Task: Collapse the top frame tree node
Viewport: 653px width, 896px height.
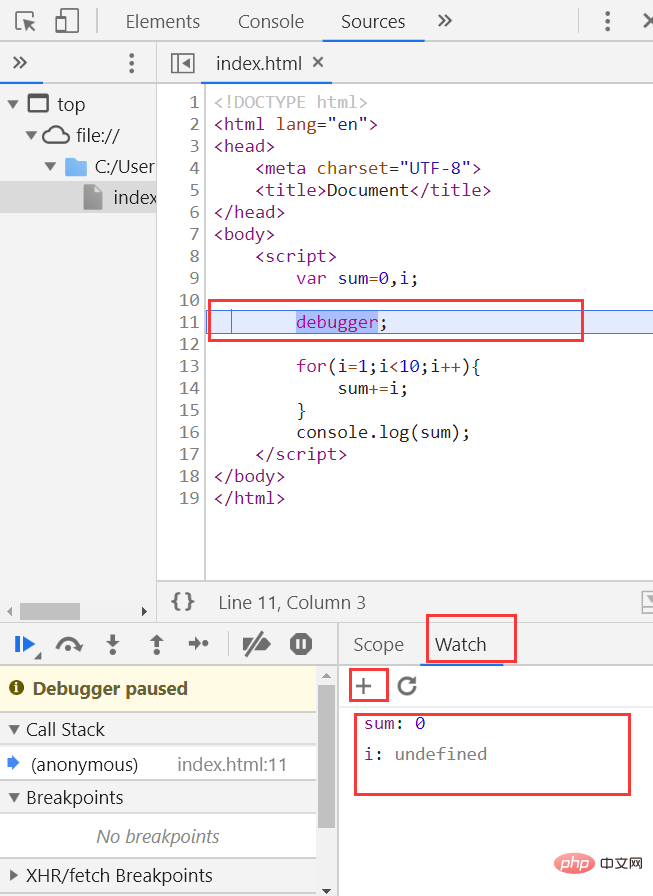Action: [13, 105]
